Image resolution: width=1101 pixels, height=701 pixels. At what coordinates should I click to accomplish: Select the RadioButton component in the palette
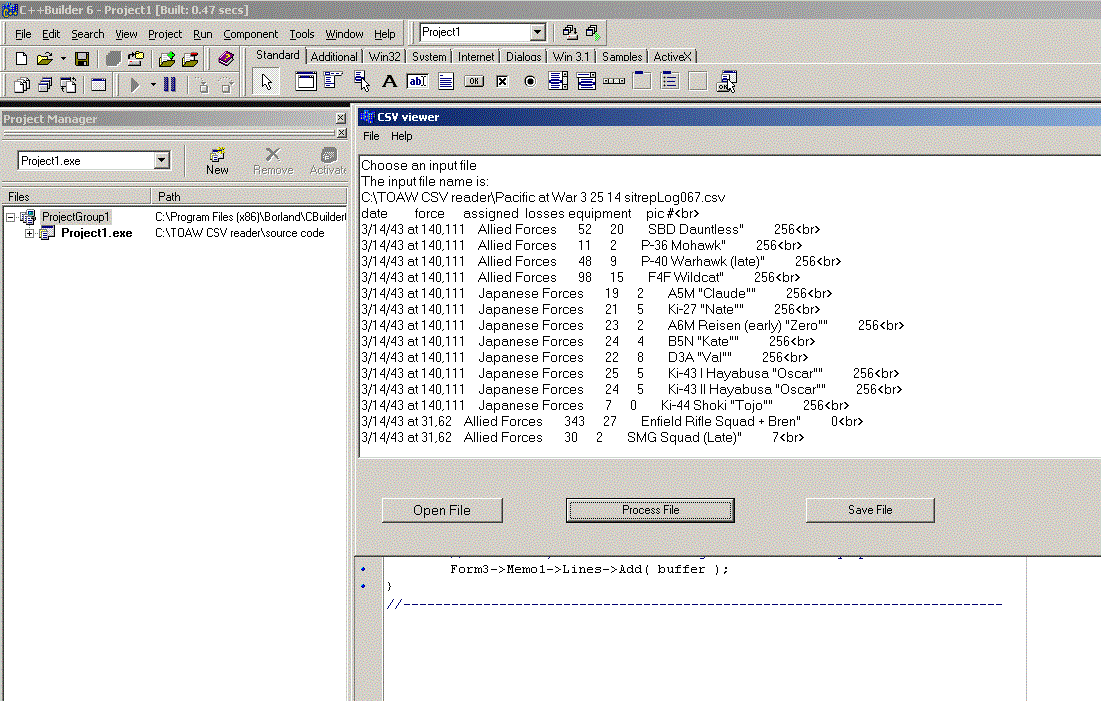[x=530, y=81]
